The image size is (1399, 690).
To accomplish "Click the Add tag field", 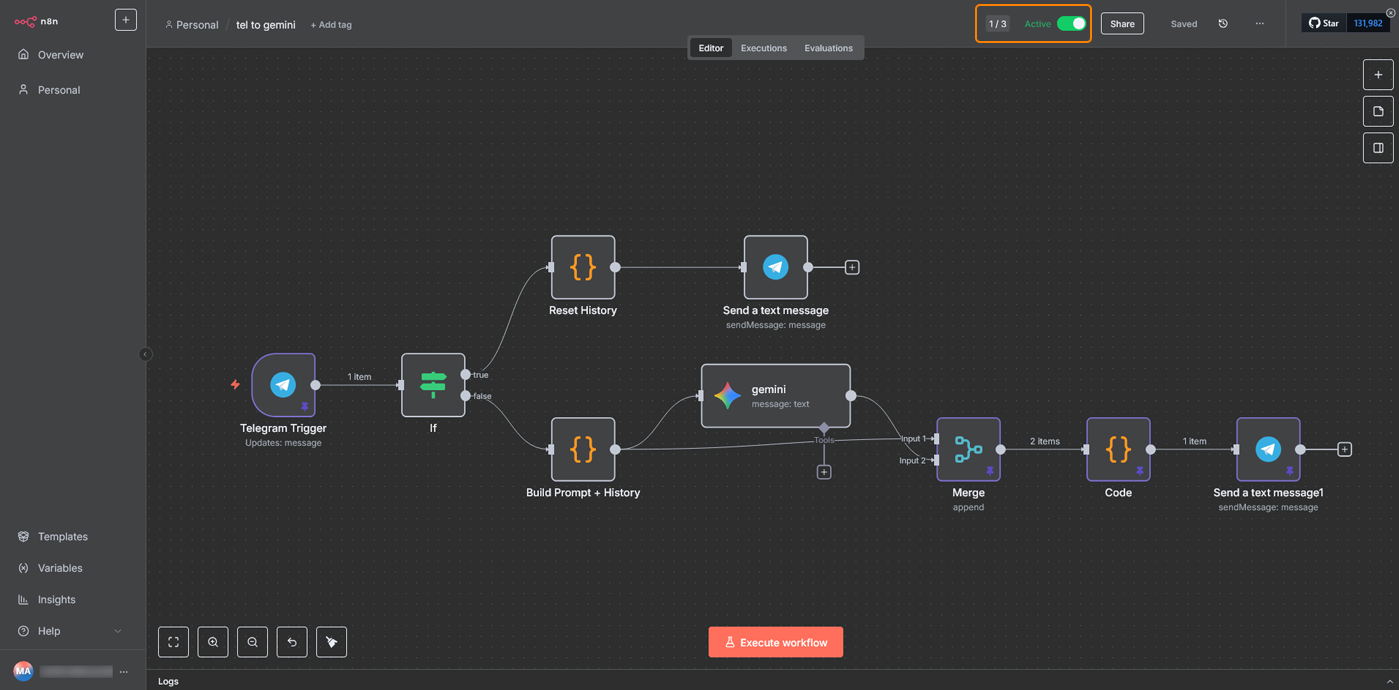I will coord(331,25).
